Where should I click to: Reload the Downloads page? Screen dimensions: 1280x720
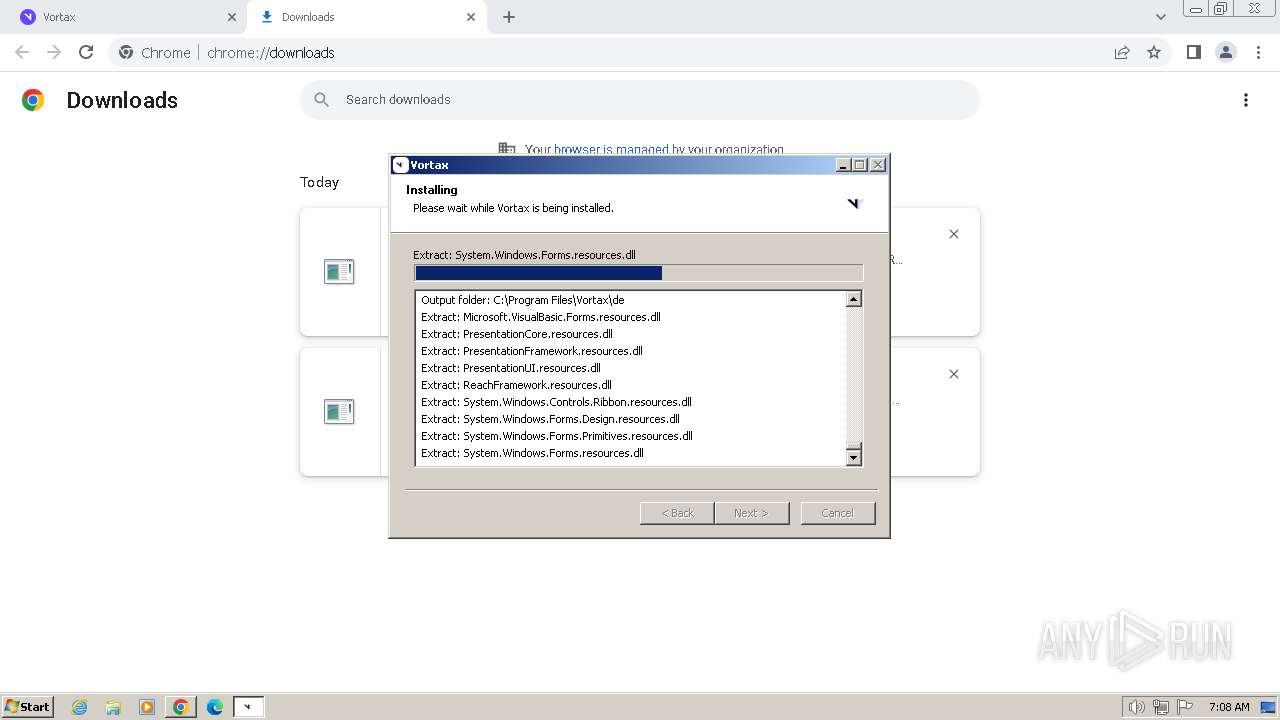[86, 52]
